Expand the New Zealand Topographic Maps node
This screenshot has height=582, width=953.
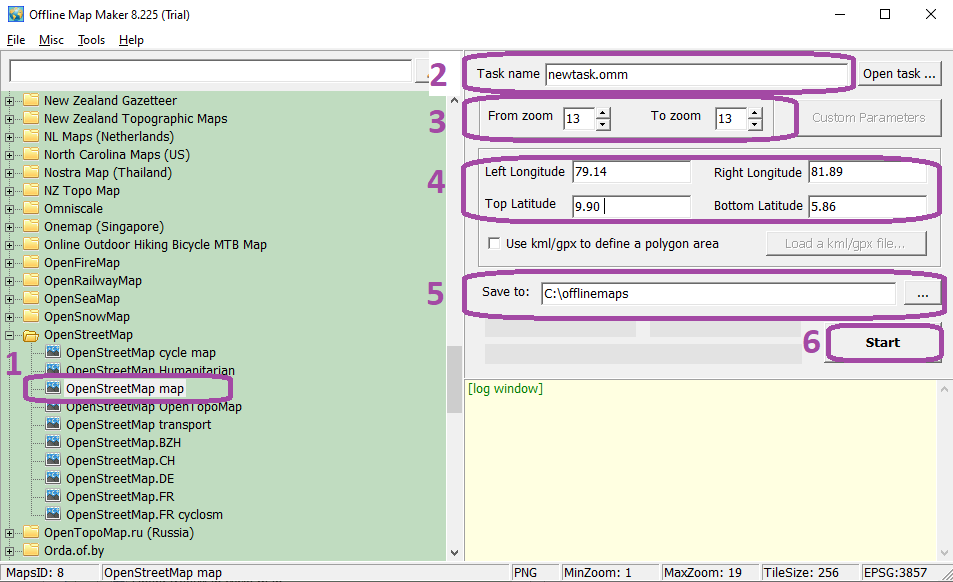9,119
